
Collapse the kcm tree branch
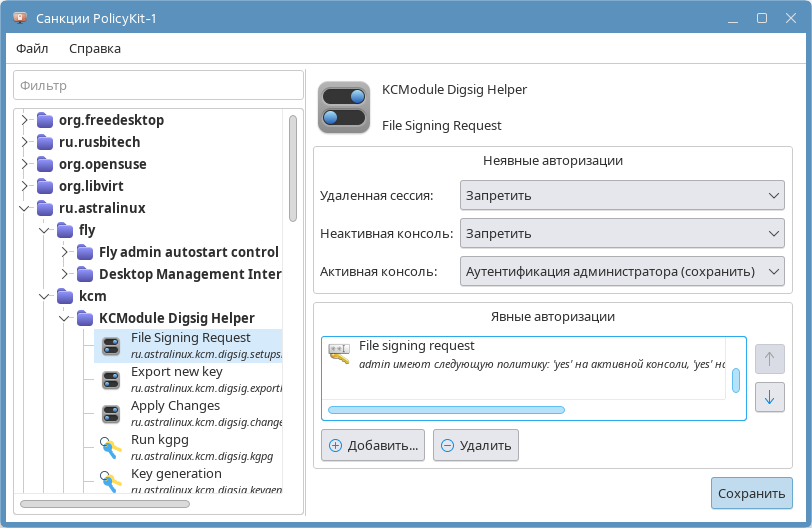(45, 296)
